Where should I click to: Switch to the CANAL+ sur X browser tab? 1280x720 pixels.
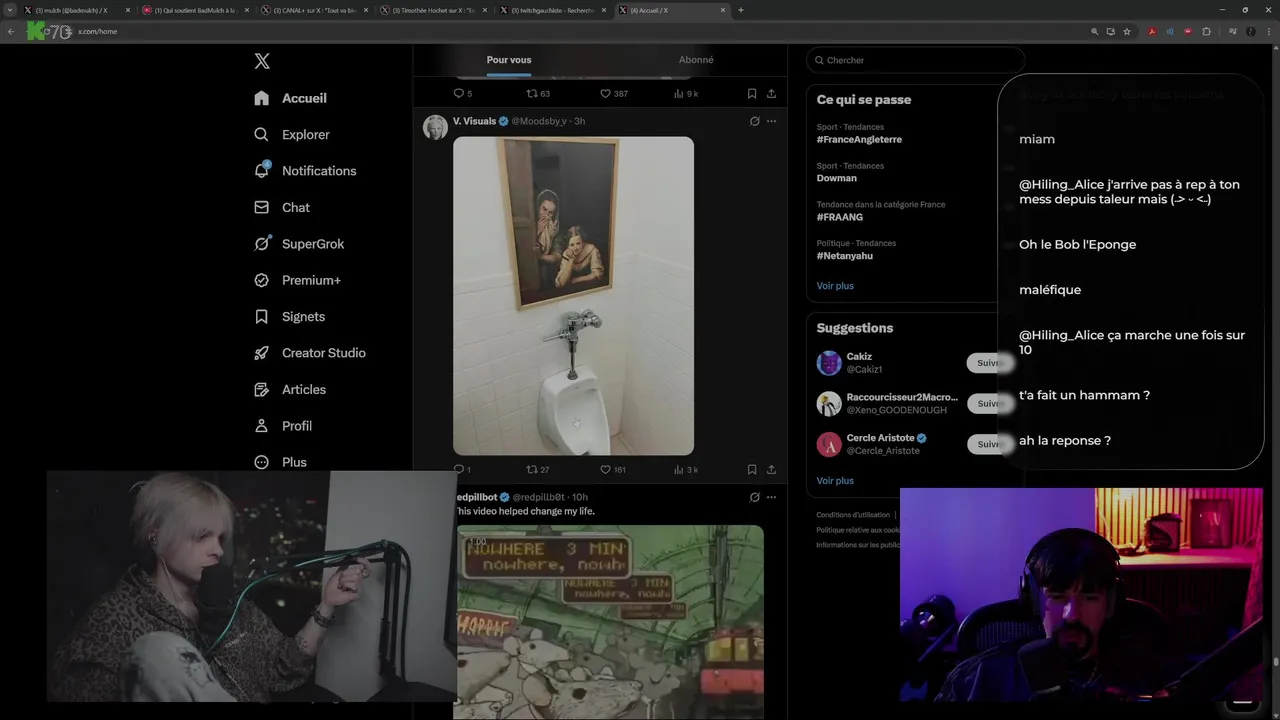[x=315, y=10]
